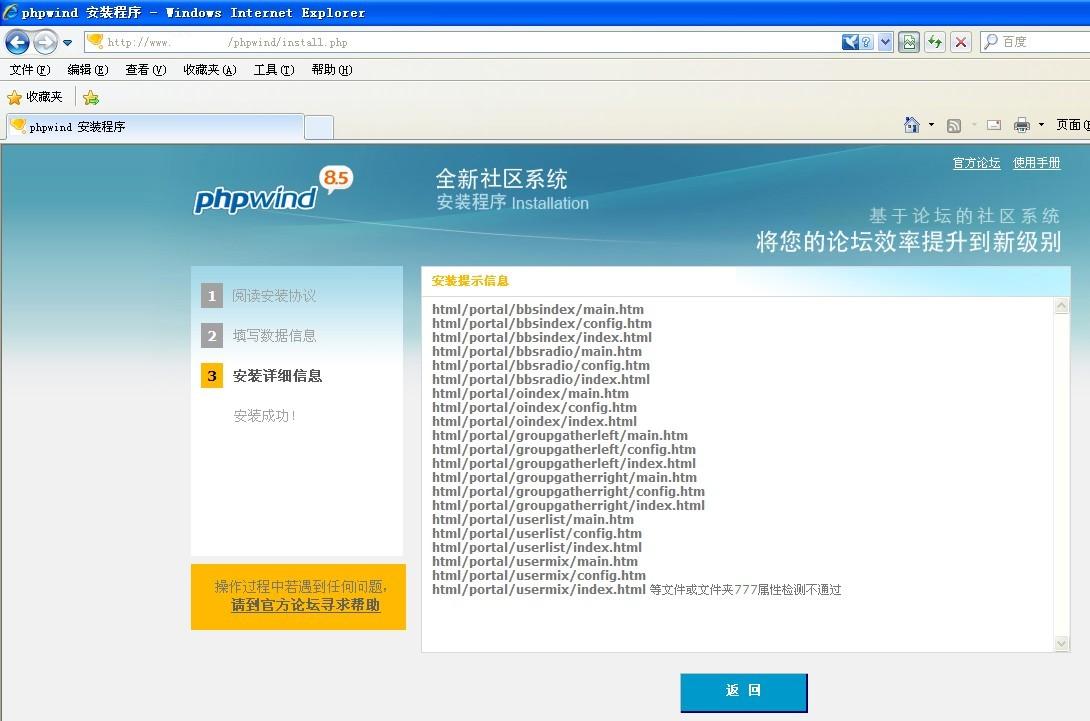Click html/portal/bbsindex/main.htm line
The height and width of the screenshot is (721, 1090).
[x=537, y=309]
